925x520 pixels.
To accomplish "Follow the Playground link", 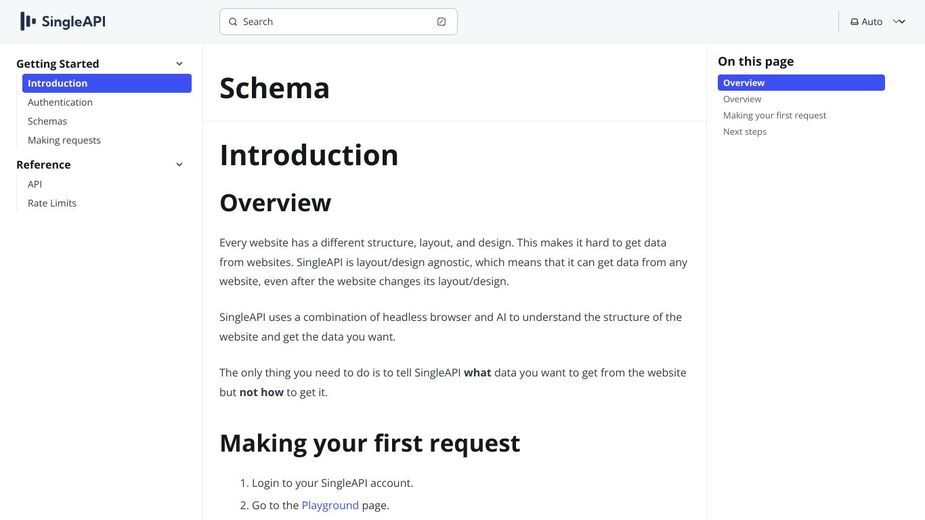I will point(330,505).
